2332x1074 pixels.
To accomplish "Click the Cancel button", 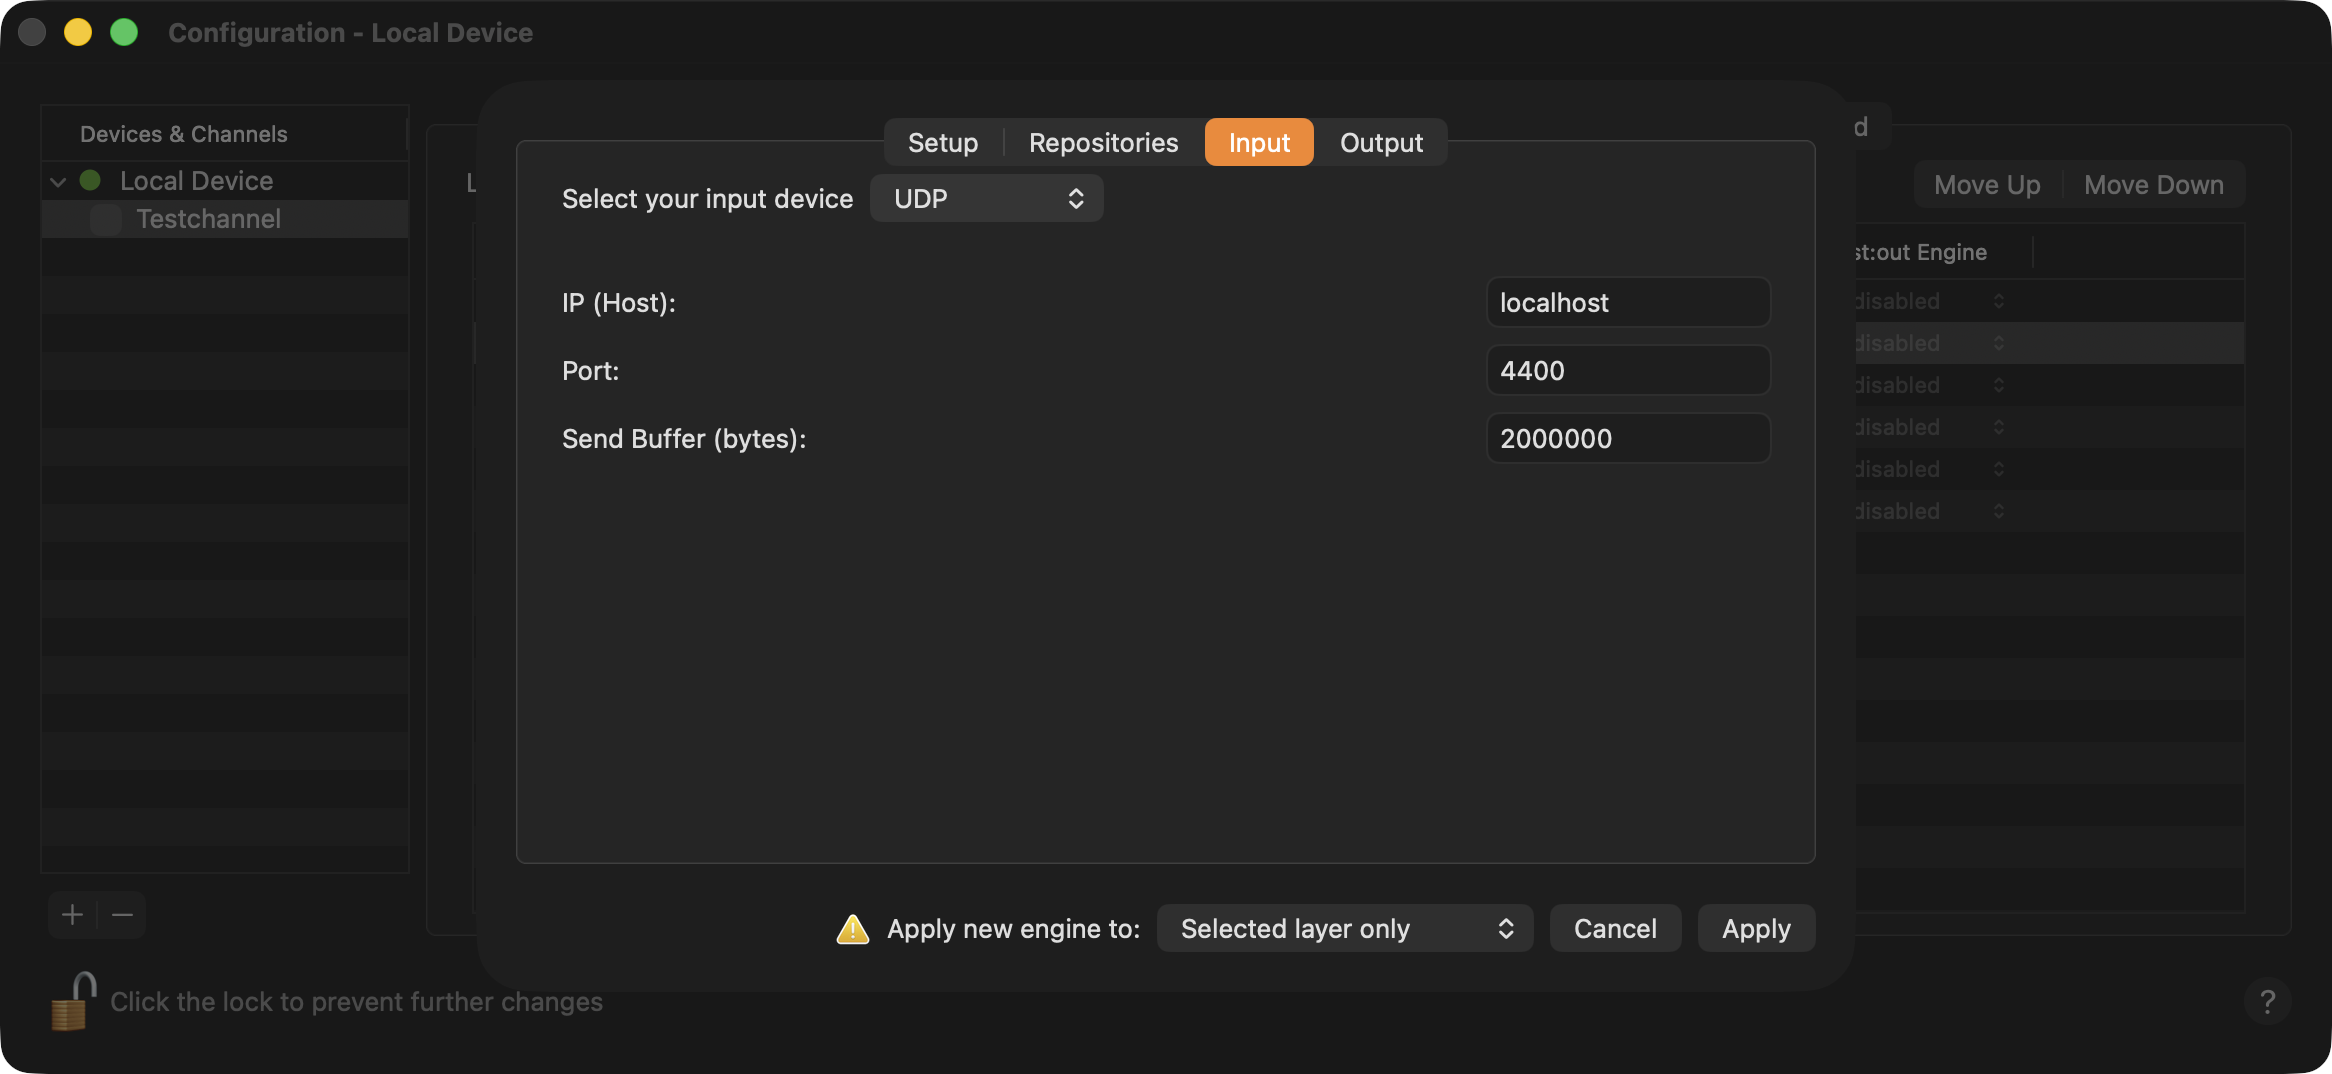I will 1615,929.
